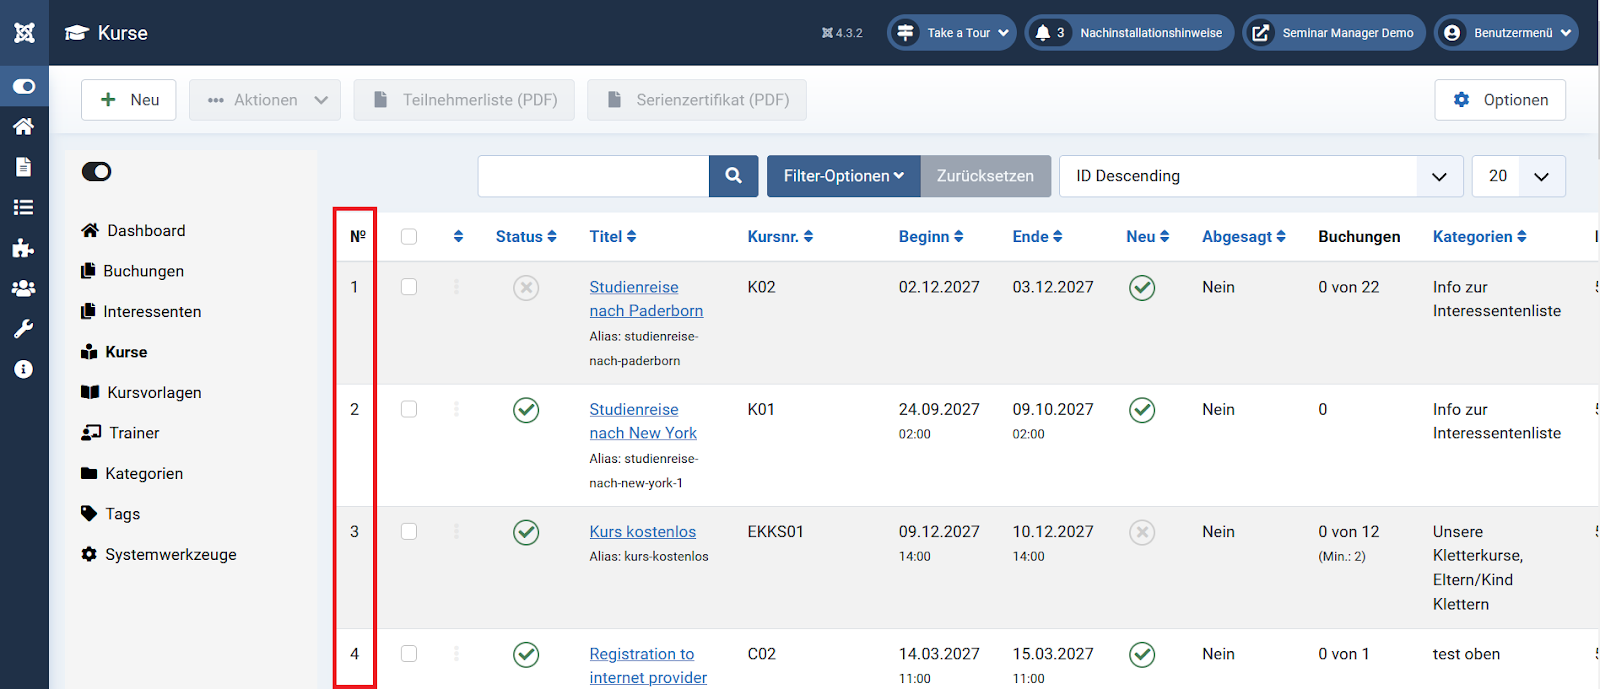Image resolution: width=1600 pixels, height=689 pixels.
Task: Toggle Neu checkmark for Studienreise nach Paderborn
Action: pyautogui.click(x=1142, y=288)
